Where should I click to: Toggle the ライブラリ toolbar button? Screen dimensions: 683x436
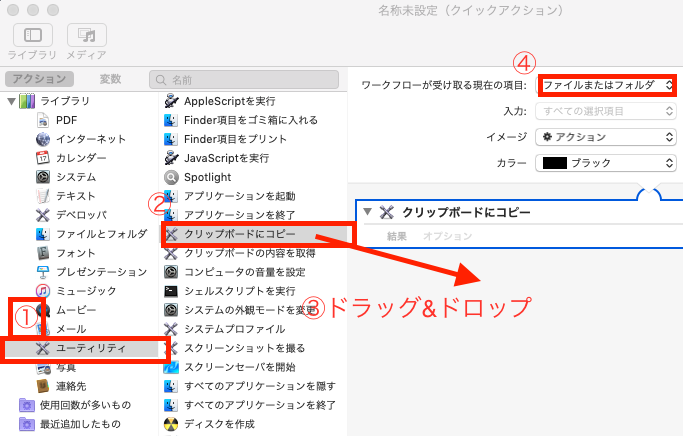(33, 35)
